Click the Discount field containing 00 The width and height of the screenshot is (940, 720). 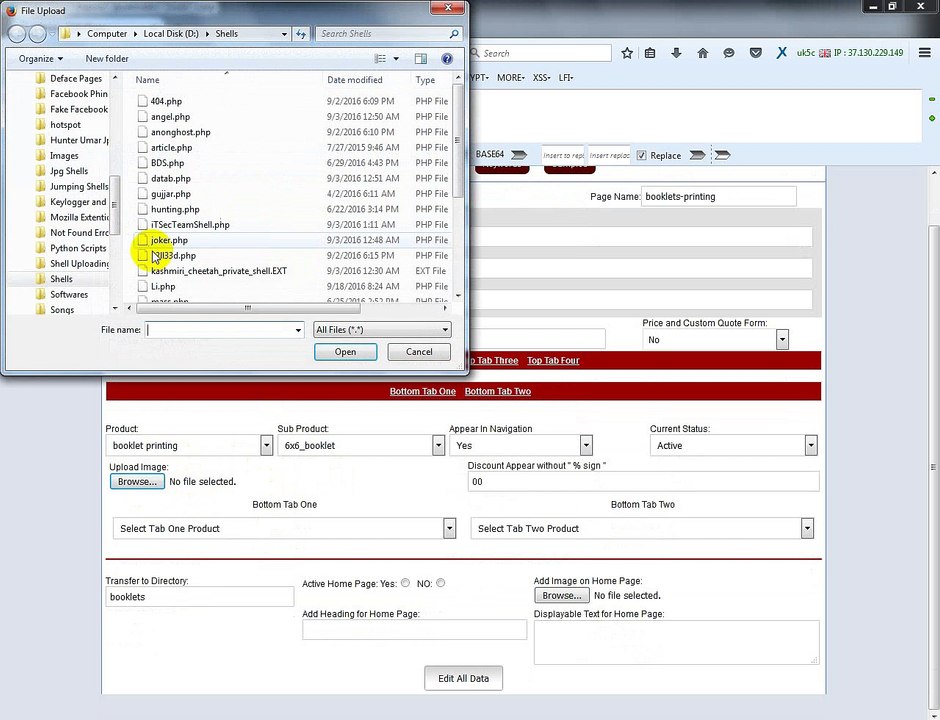643,481
